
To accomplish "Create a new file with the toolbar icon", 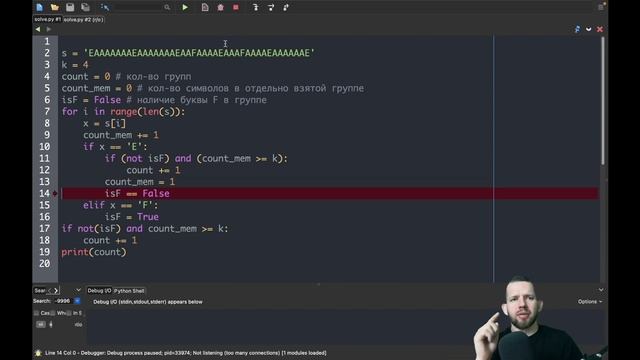I will [40, 7].
